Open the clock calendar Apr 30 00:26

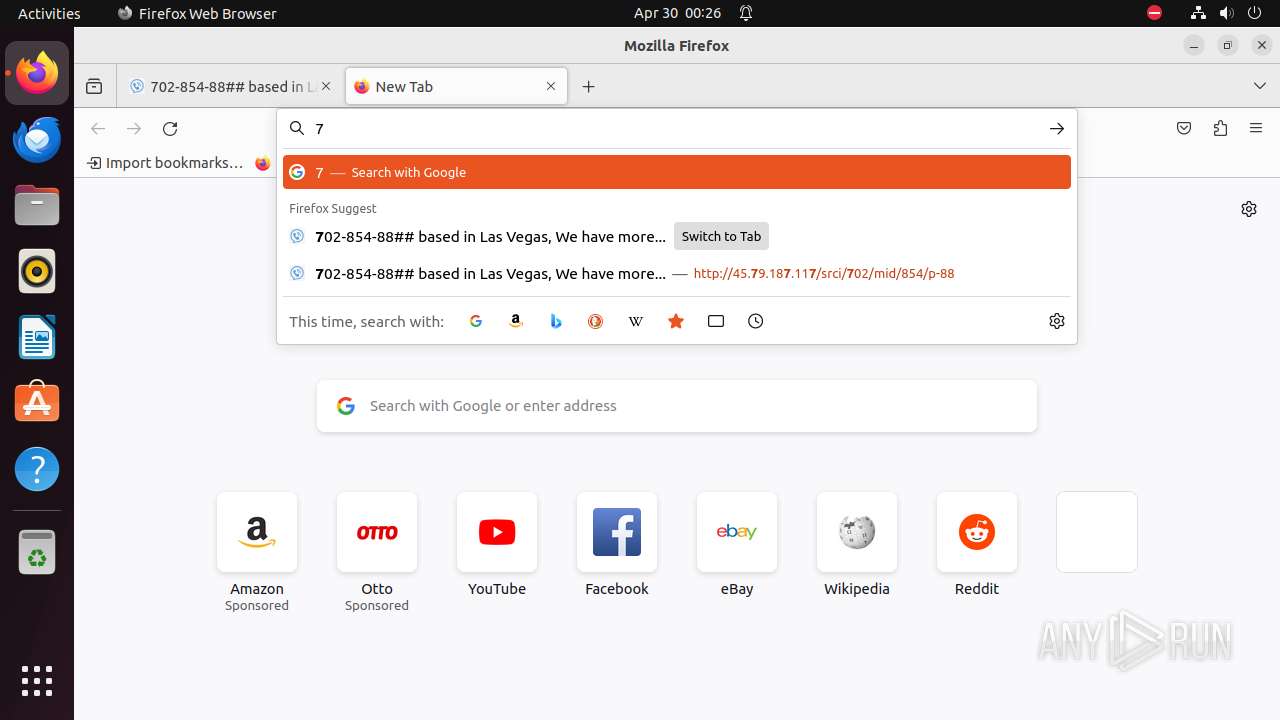[x=677, y=13]
